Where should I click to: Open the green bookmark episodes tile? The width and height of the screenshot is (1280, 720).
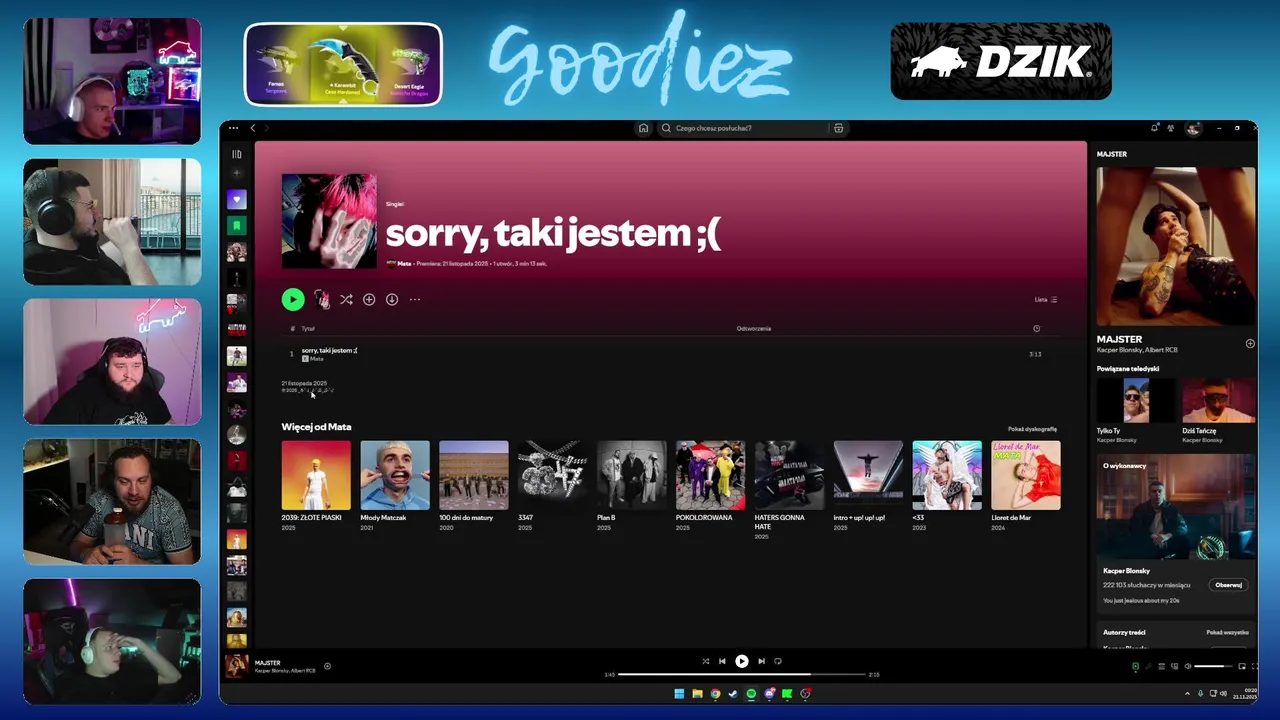click(x=237, y=226)
